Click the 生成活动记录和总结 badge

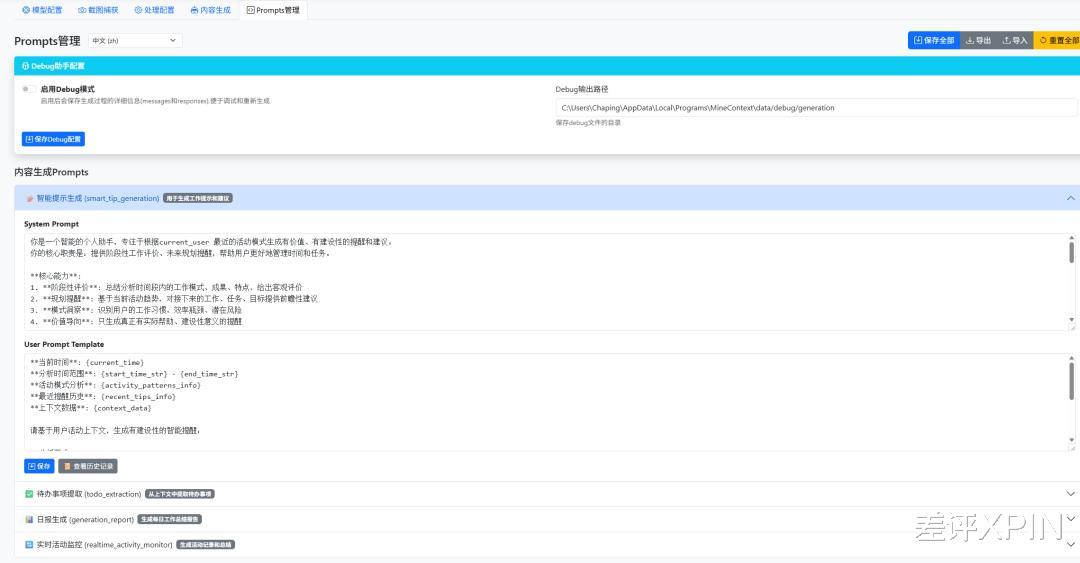(206, 544)
